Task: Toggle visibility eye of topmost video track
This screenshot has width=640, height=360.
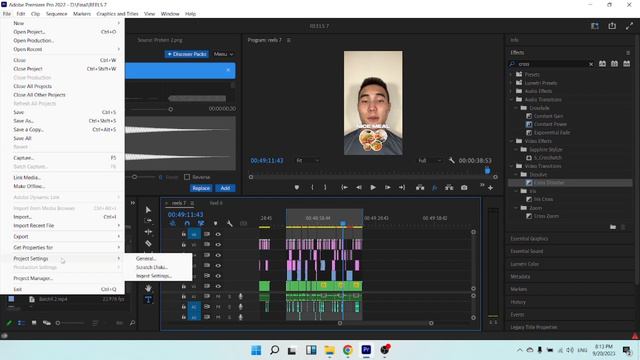Action: click(x=218, y=234)
